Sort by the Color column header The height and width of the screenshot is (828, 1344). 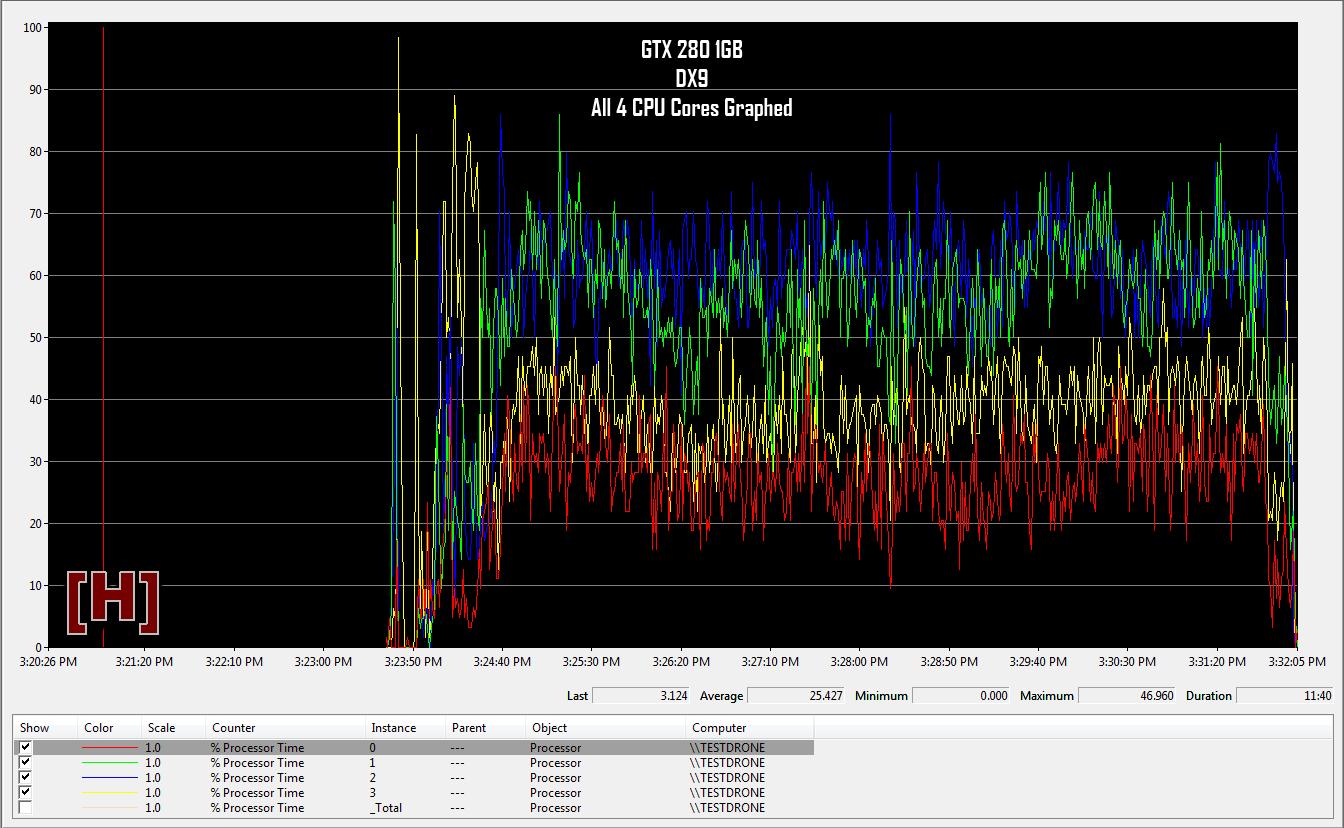point(110,727)
